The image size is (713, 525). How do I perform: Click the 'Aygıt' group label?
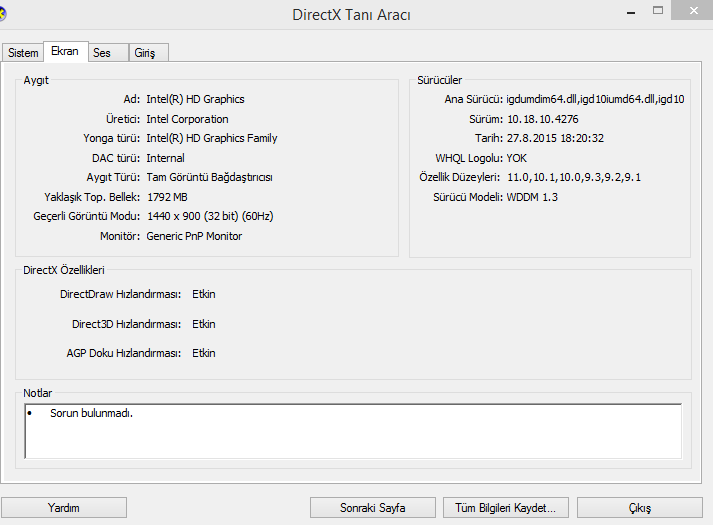(x=36, y=80)
